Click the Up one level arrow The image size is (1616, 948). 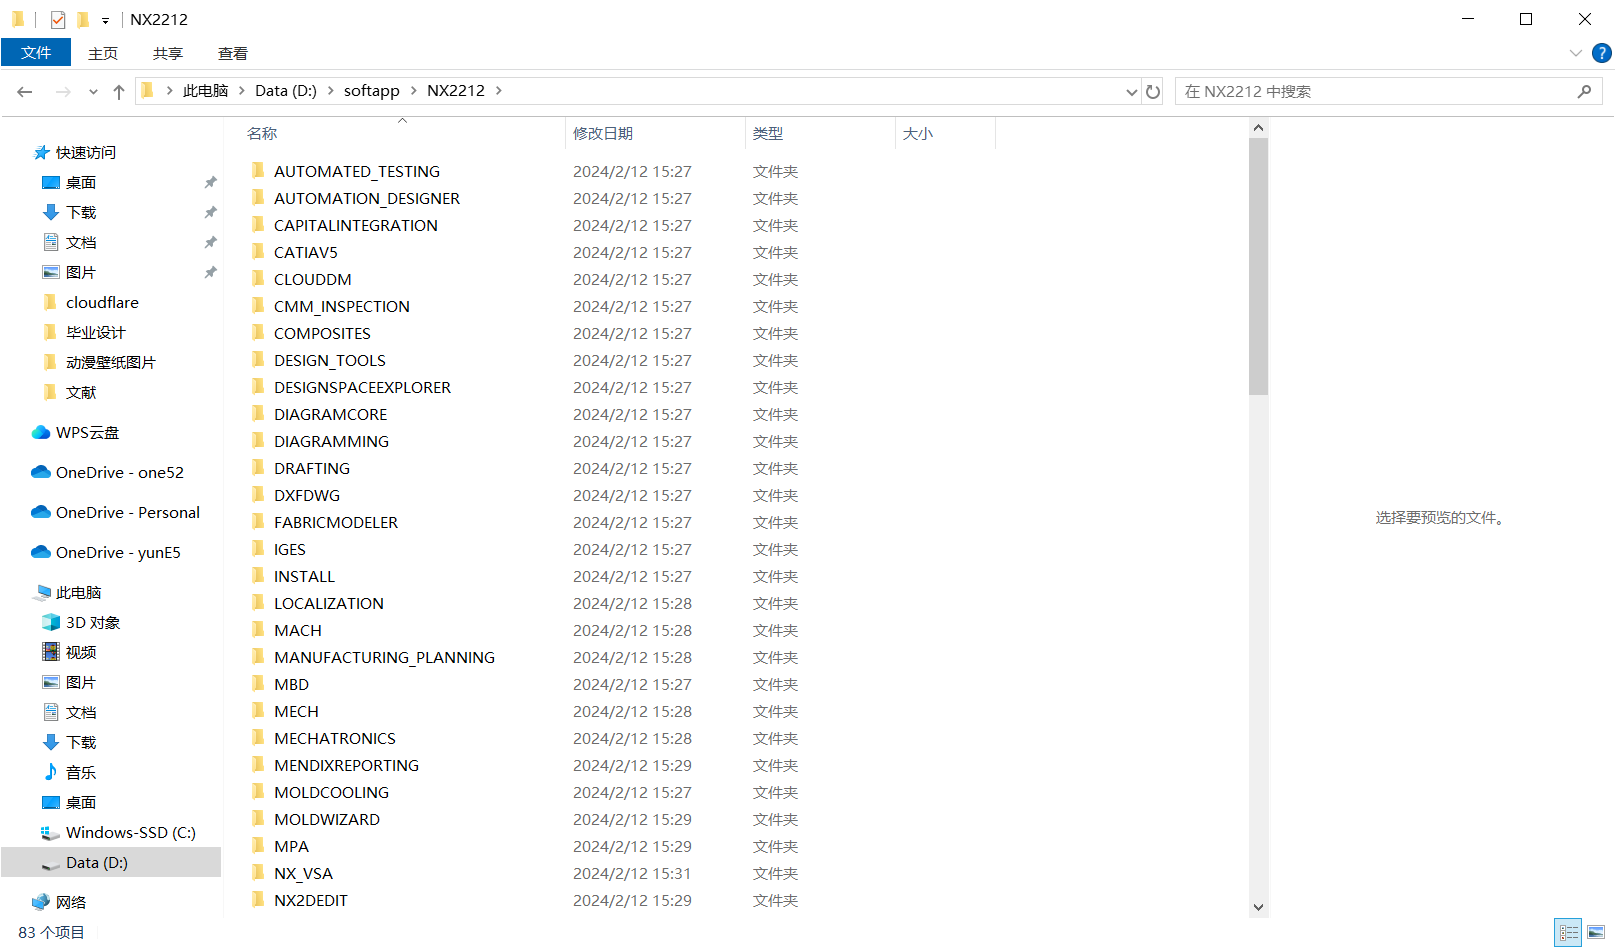119,92
